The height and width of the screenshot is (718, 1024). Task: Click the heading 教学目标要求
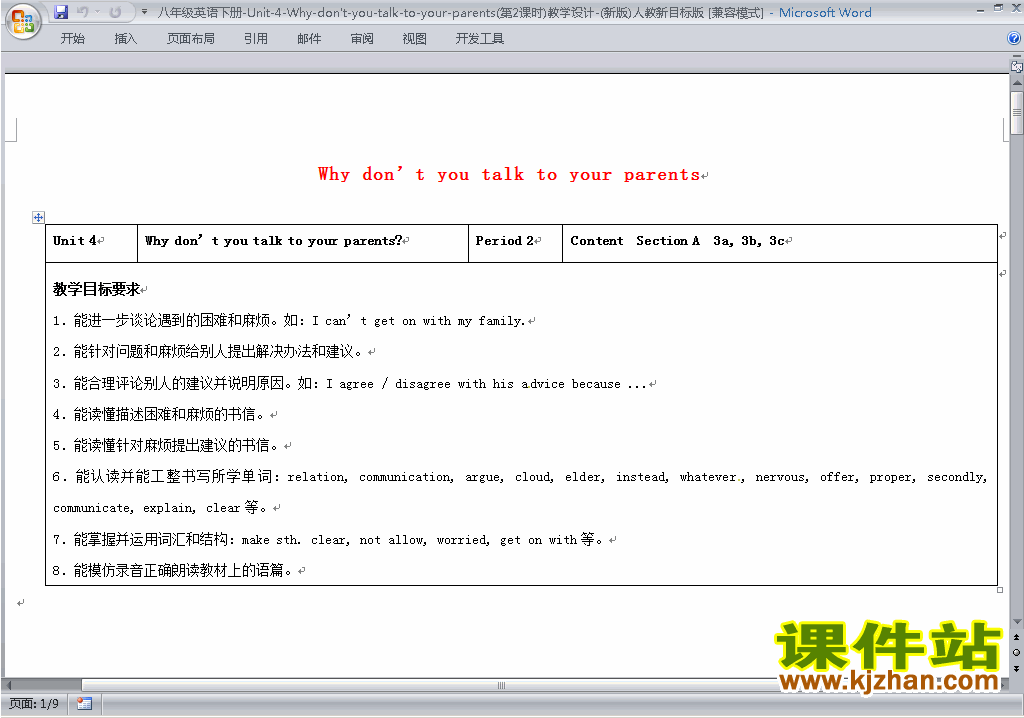tap(97, 289)
